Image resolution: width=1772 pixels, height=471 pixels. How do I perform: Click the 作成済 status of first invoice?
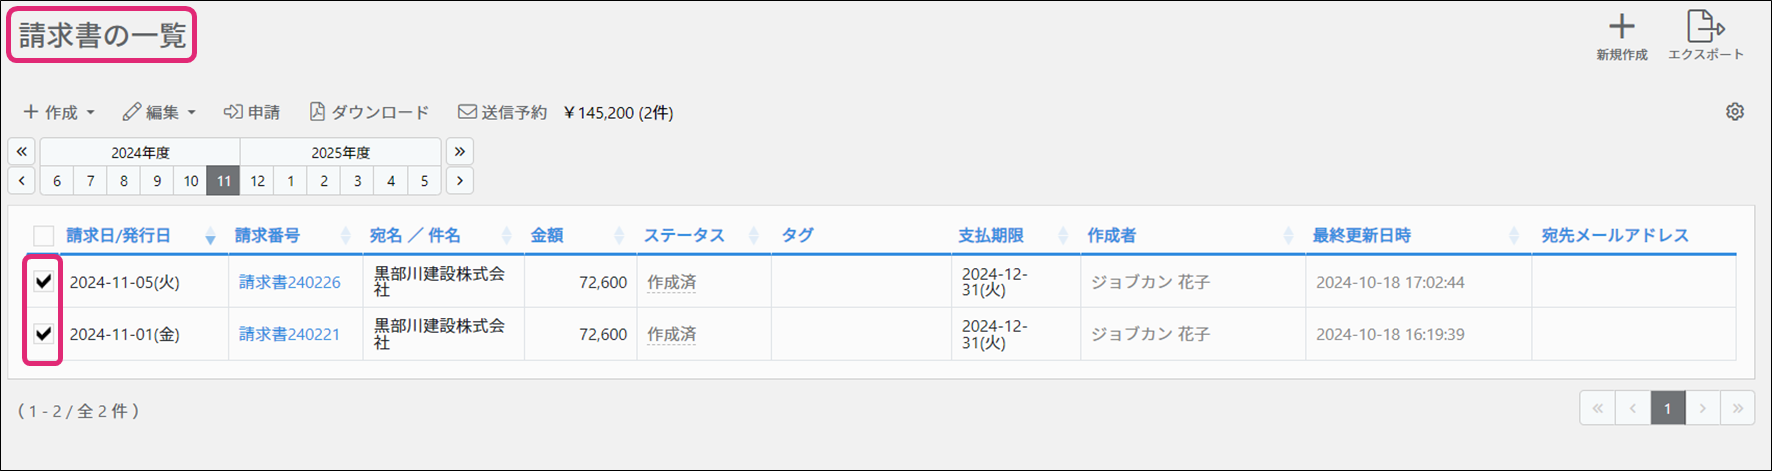tap(671, 282)
